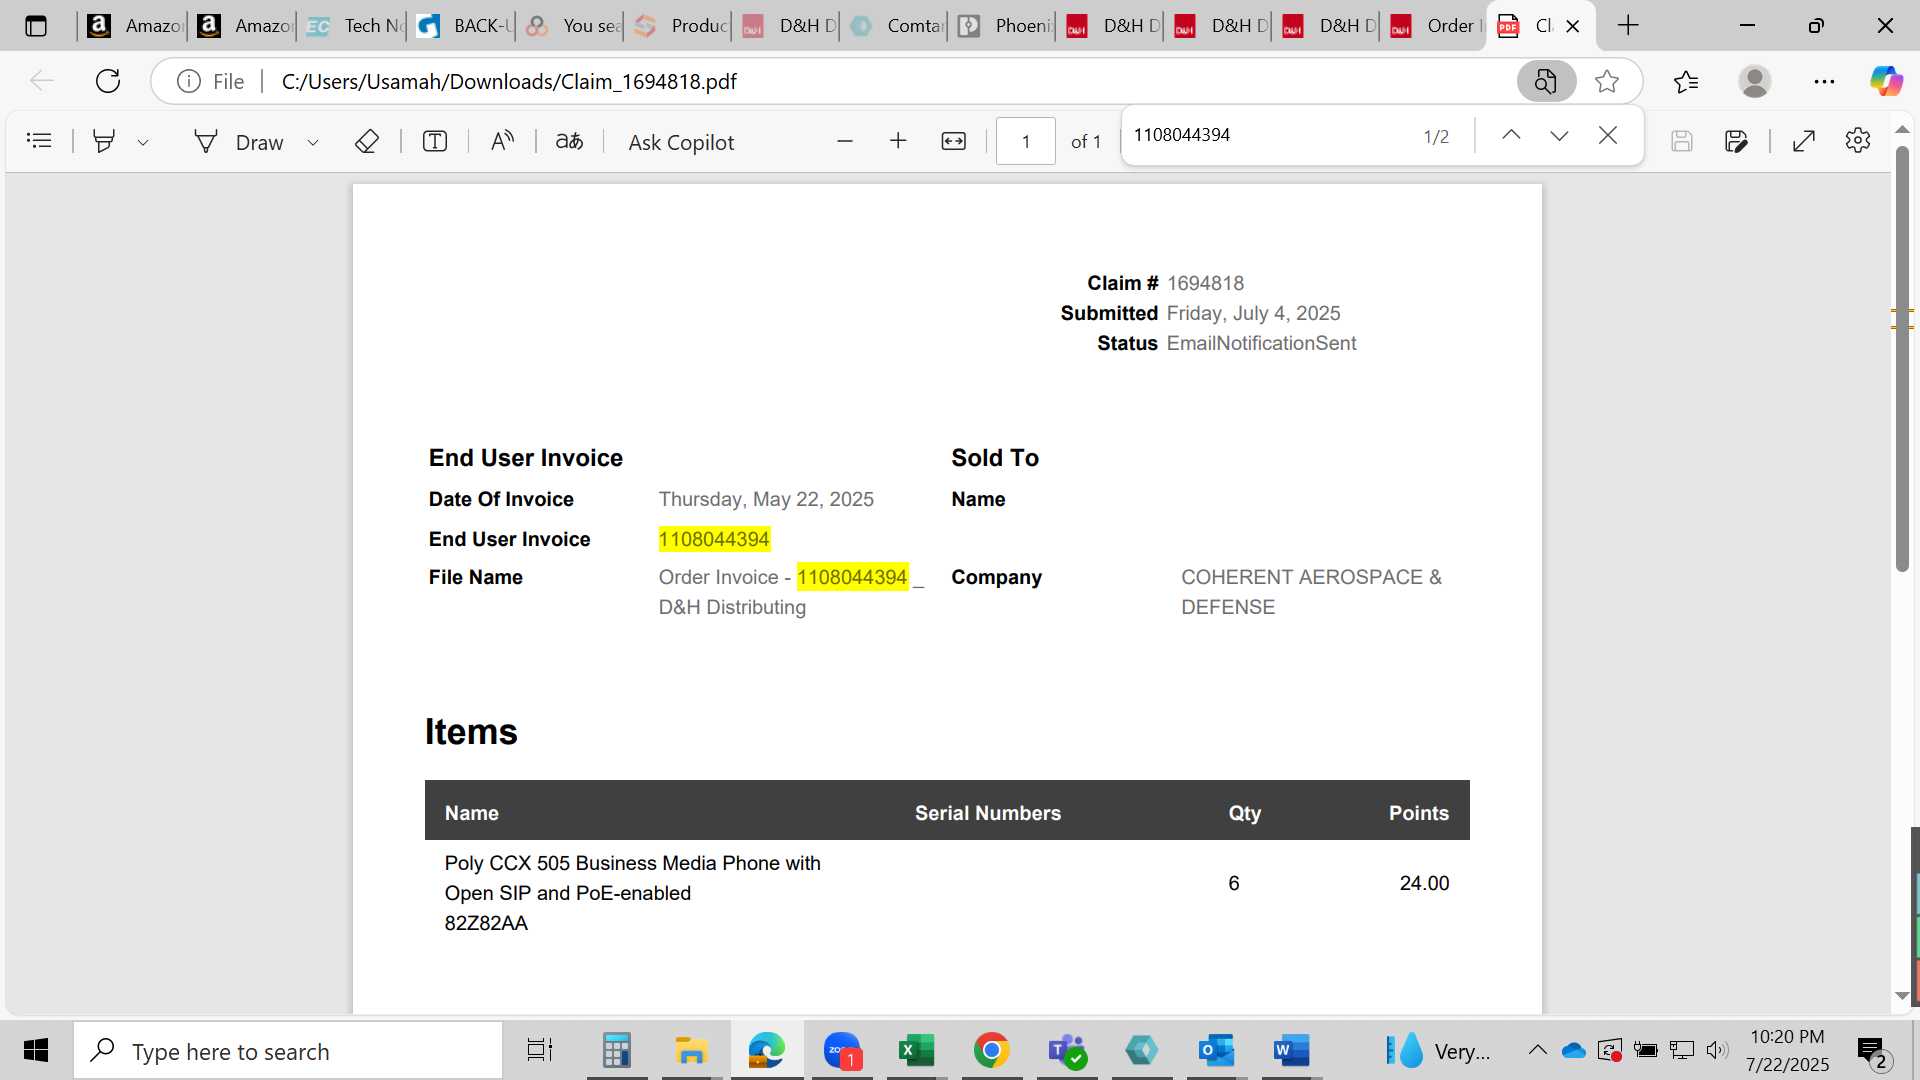Switch to the Order tab
Viewport: 1920px width, 1080px height.
(1437, 26)
